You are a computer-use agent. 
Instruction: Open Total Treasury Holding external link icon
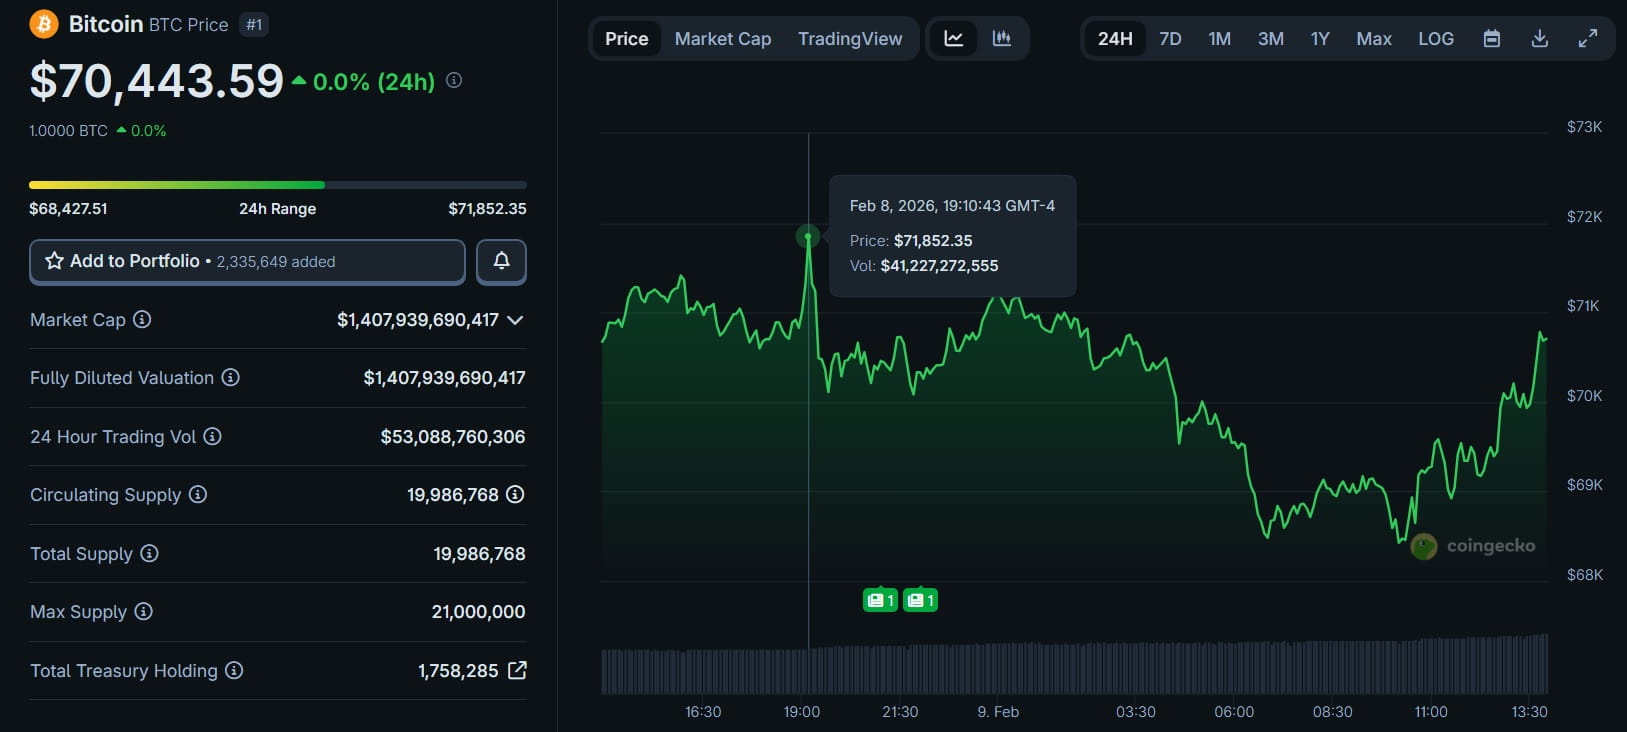[x=517, y=670]
